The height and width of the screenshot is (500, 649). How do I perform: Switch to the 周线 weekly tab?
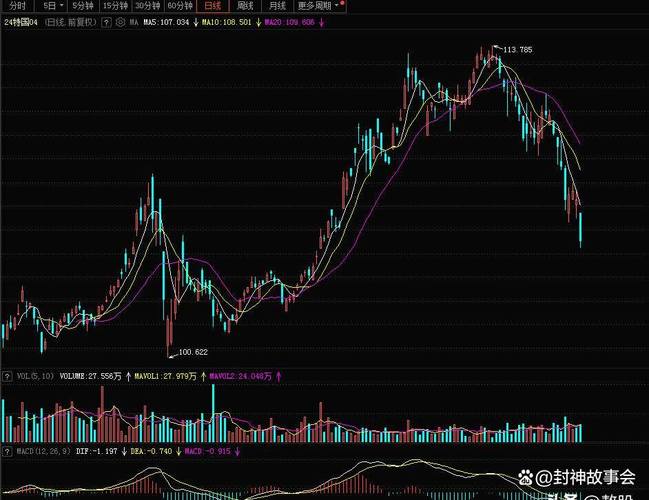[245, 6]
